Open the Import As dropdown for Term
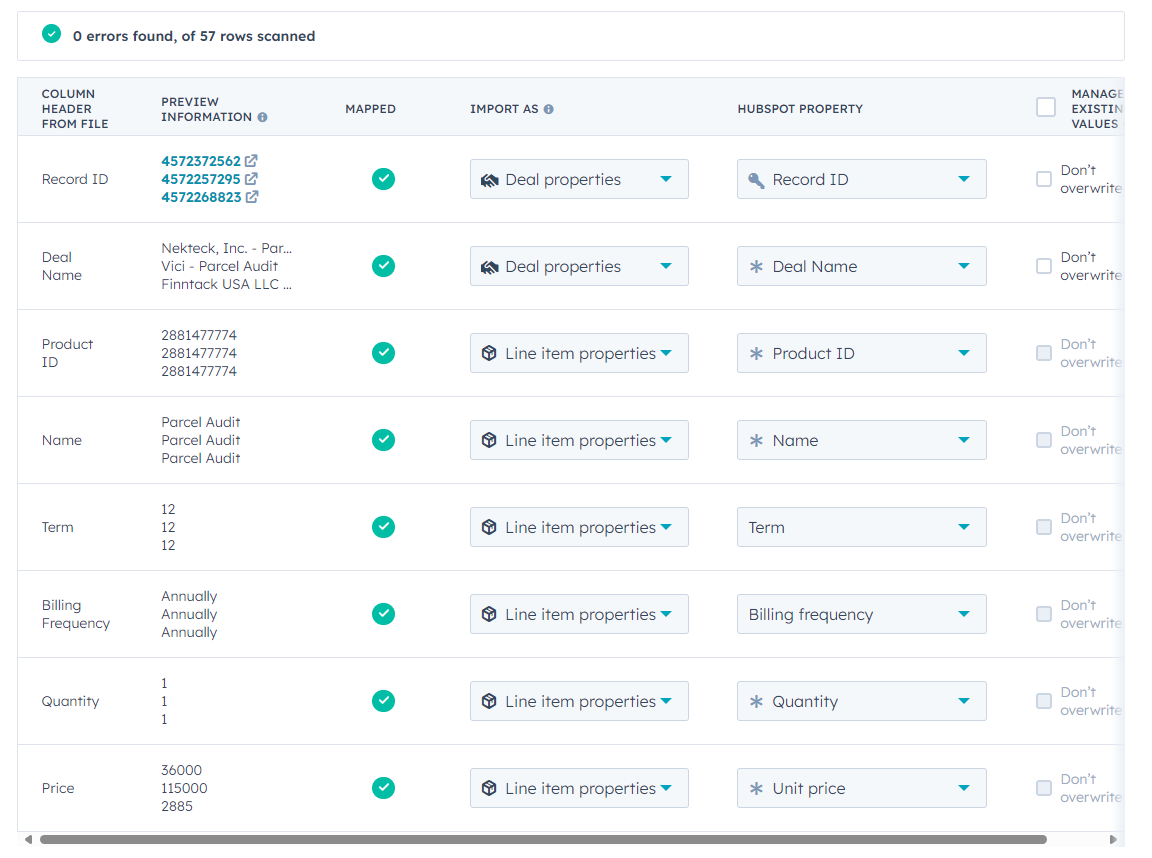 pyautogui.click(x=578, y=527)
